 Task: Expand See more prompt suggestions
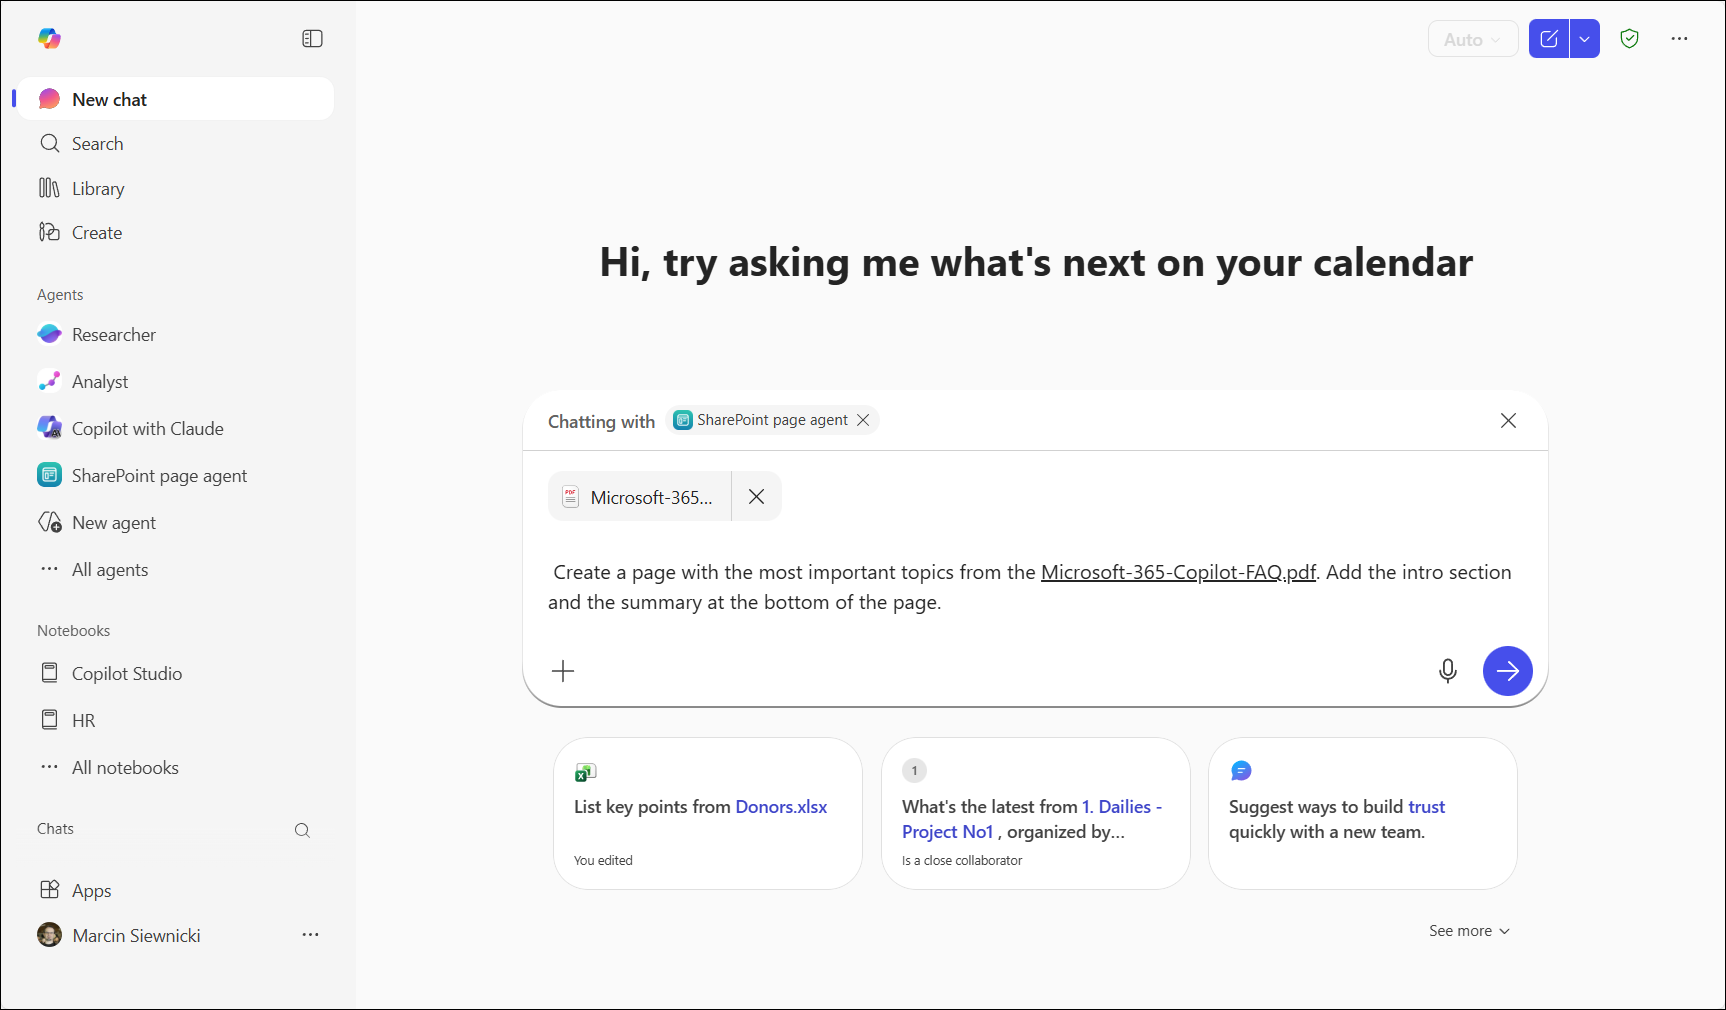click(1468, 931)
